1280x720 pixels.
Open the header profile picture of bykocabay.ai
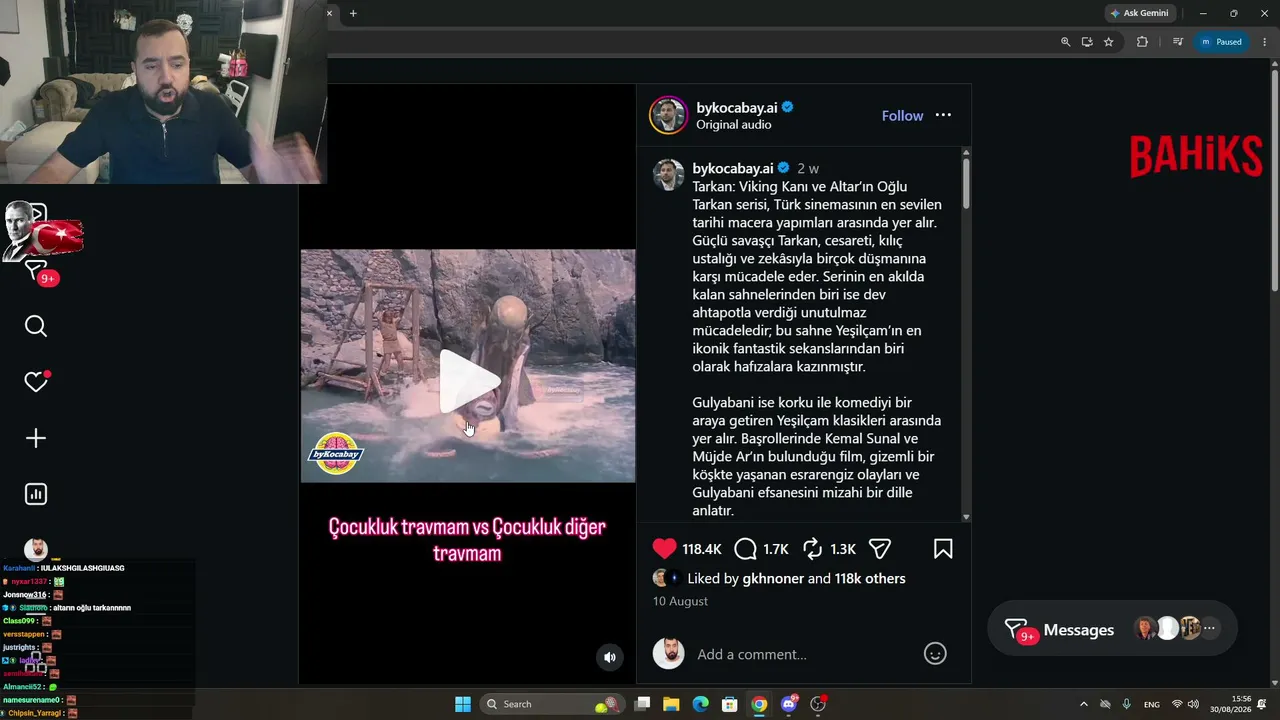pyautogui.click(x=668, y=115)
